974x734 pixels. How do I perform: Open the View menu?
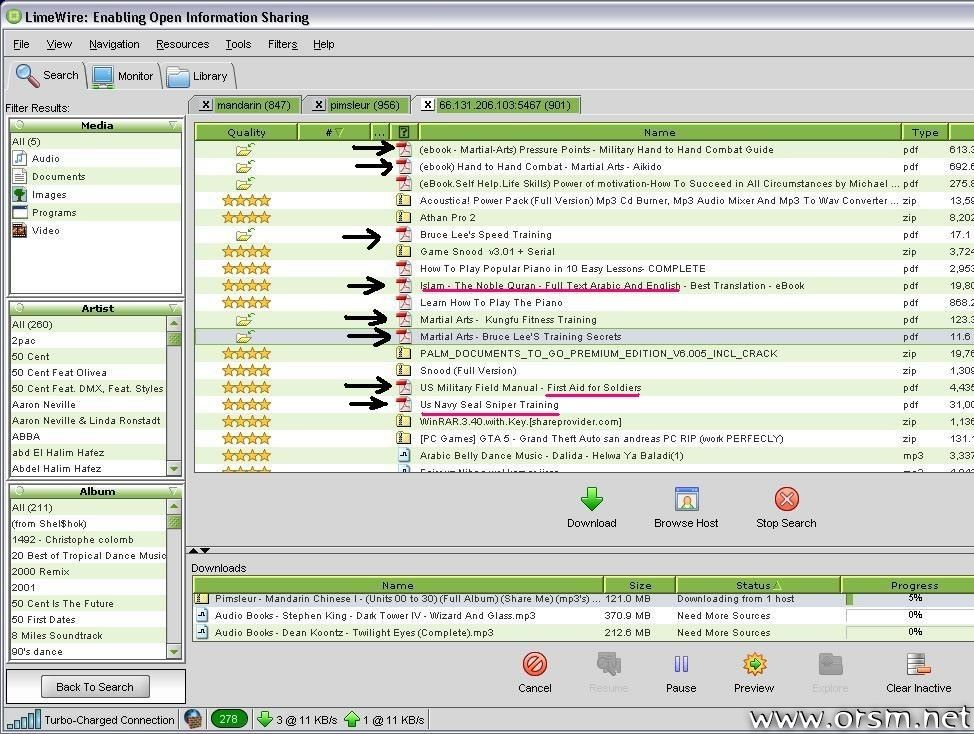(x=59, y=44)
